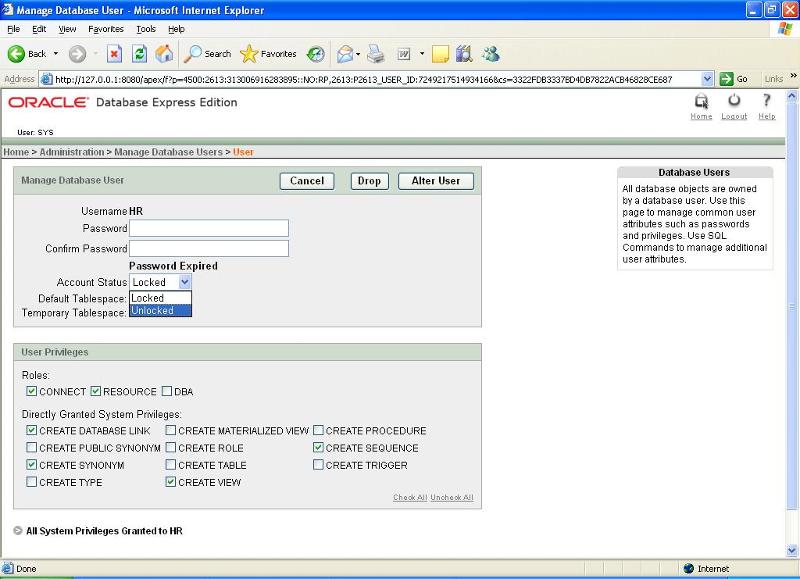
Task: Open the Search toolbar button
Action: (208, 54)
